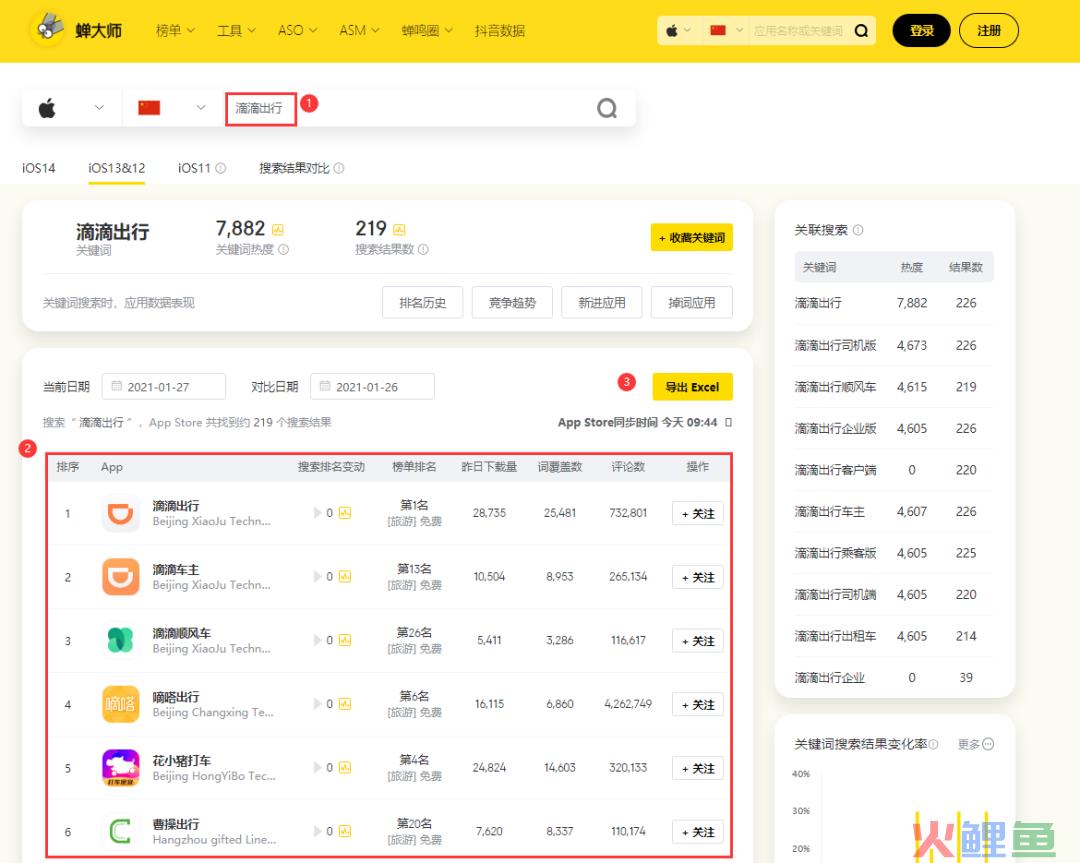This screenshot has width=1080, height=863.
Task: Click the 登录 button
Action: (x=922, y=30)
